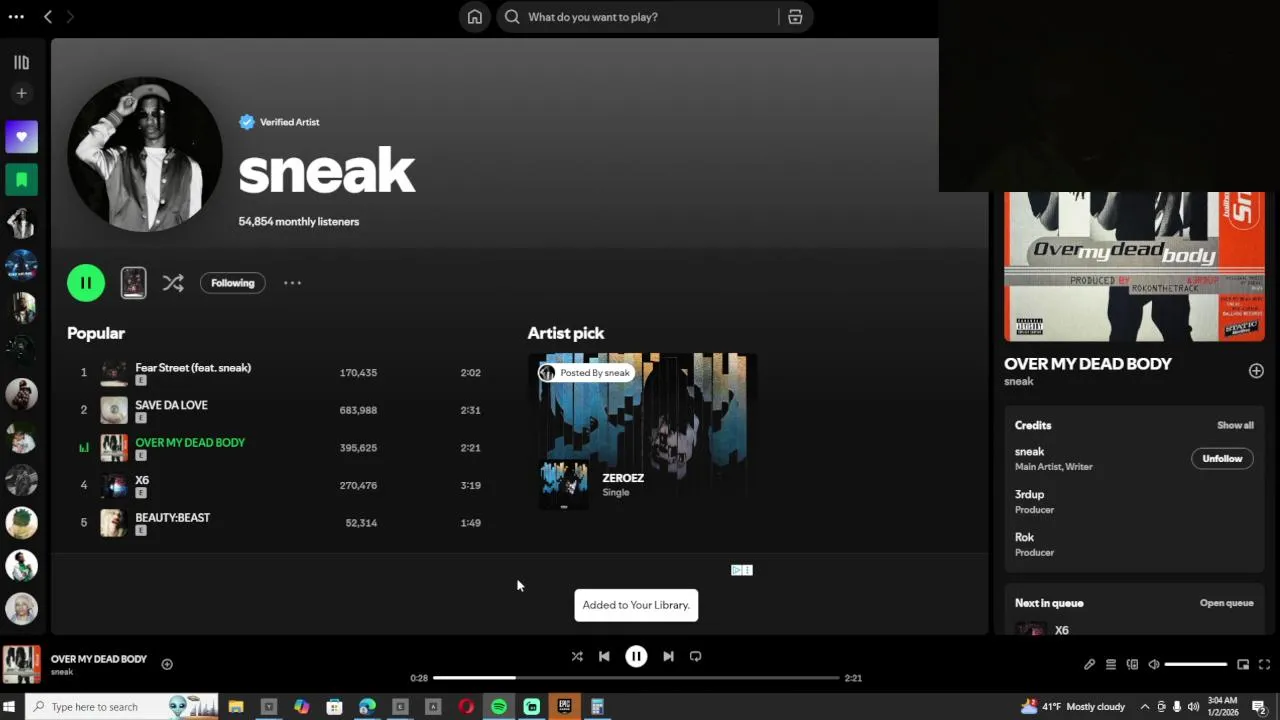The width and height of the screenshot is (1280, 720).
Task: Open the queue via Open queue link
Action: tap(1226, 603)
